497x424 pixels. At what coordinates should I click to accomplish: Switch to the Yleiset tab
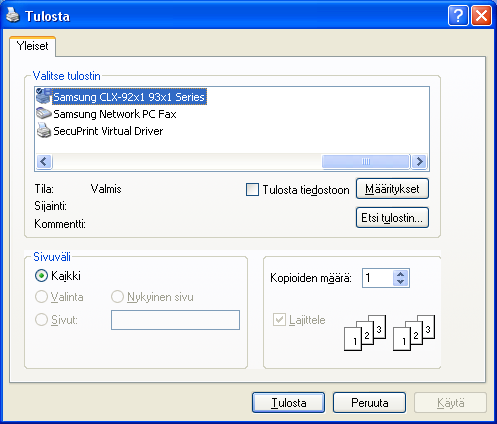click(x=33, y=46)
